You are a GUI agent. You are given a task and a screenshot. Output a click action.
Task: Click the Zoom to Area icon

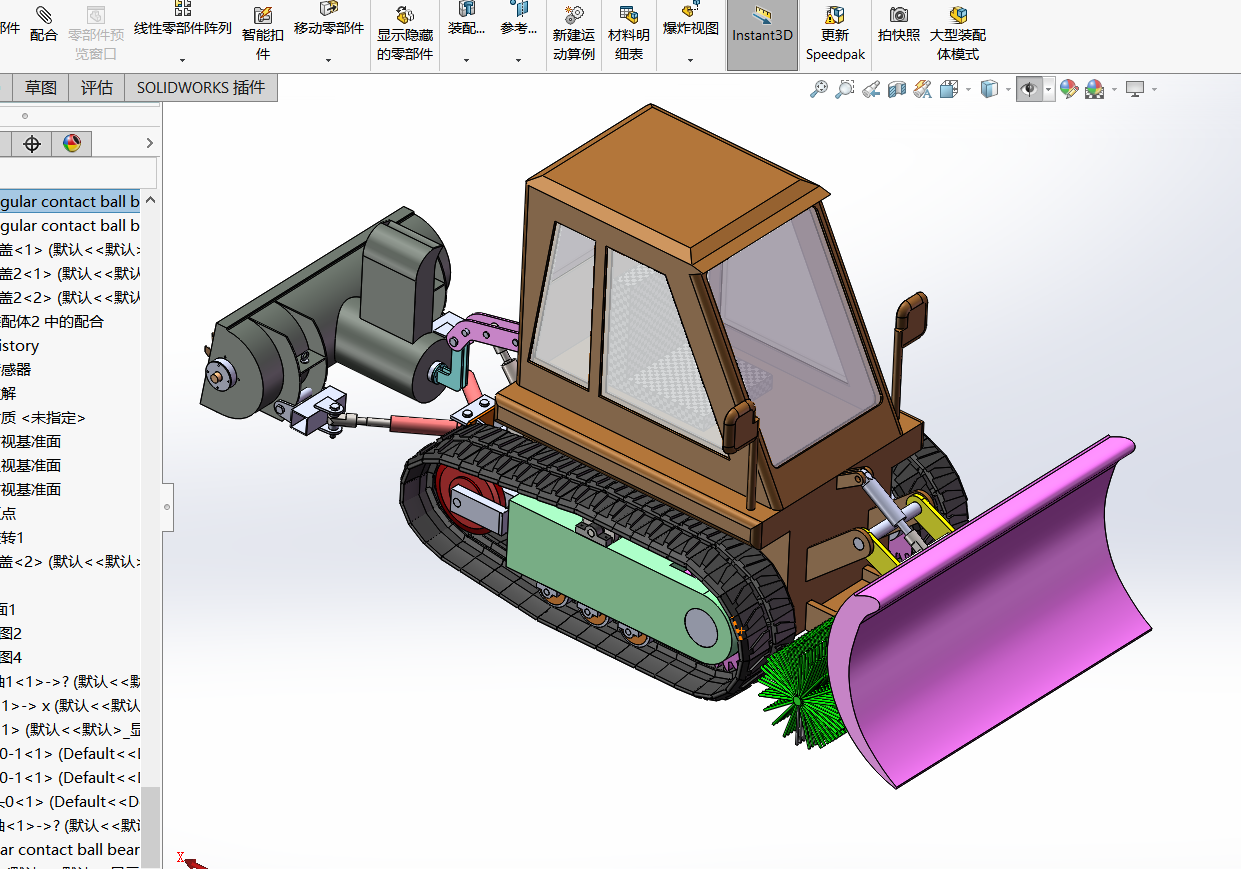pyautogui.click(x=845, y=89)
